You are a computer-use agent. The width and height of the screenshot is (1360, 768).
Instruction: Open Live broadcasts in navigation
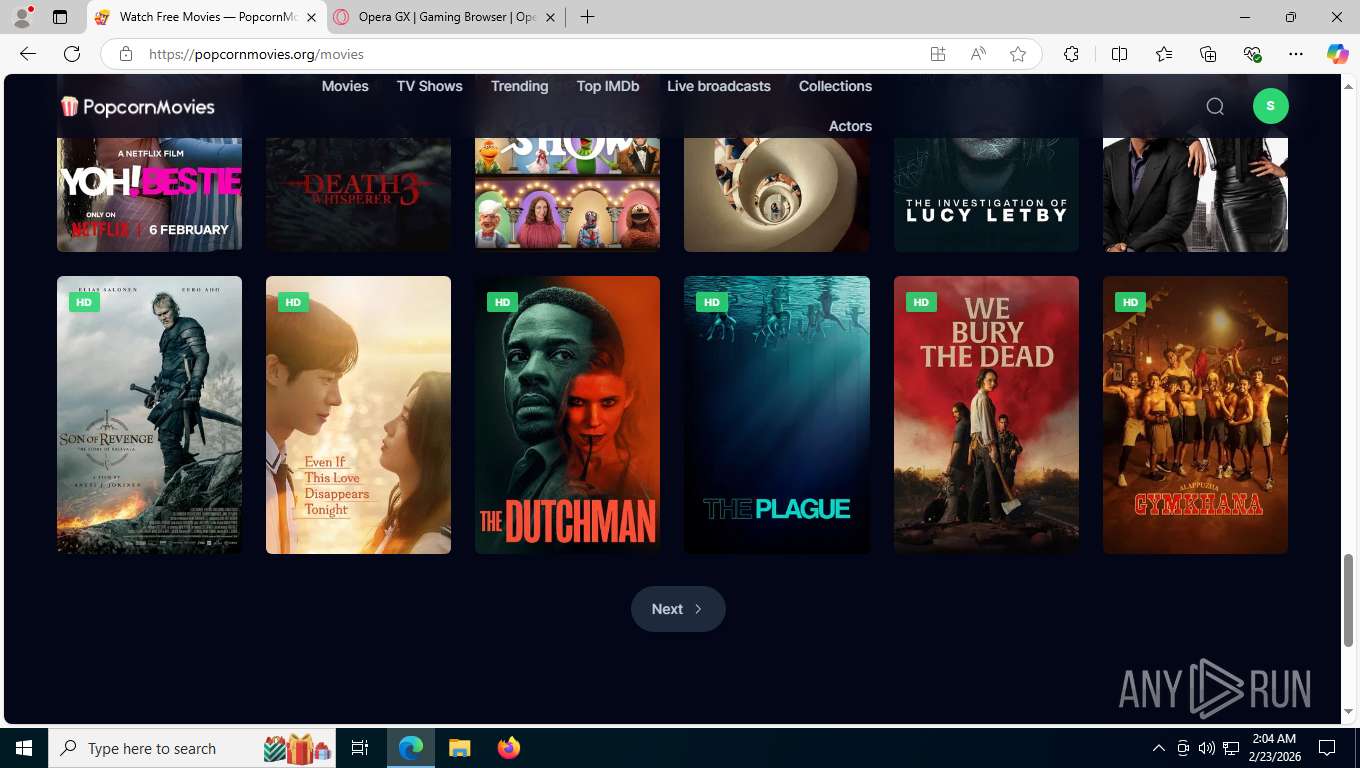tap(719, 86)
